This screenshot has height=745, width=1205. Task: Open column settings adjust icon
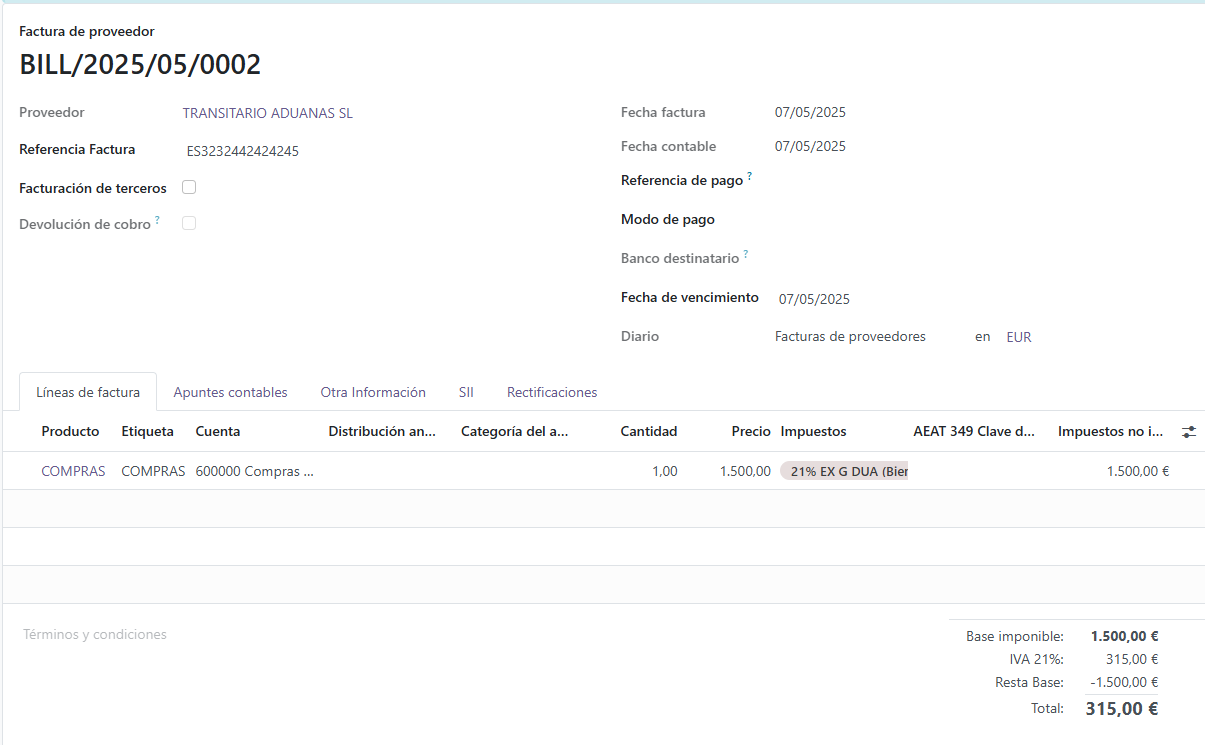tap(1188, 432)
